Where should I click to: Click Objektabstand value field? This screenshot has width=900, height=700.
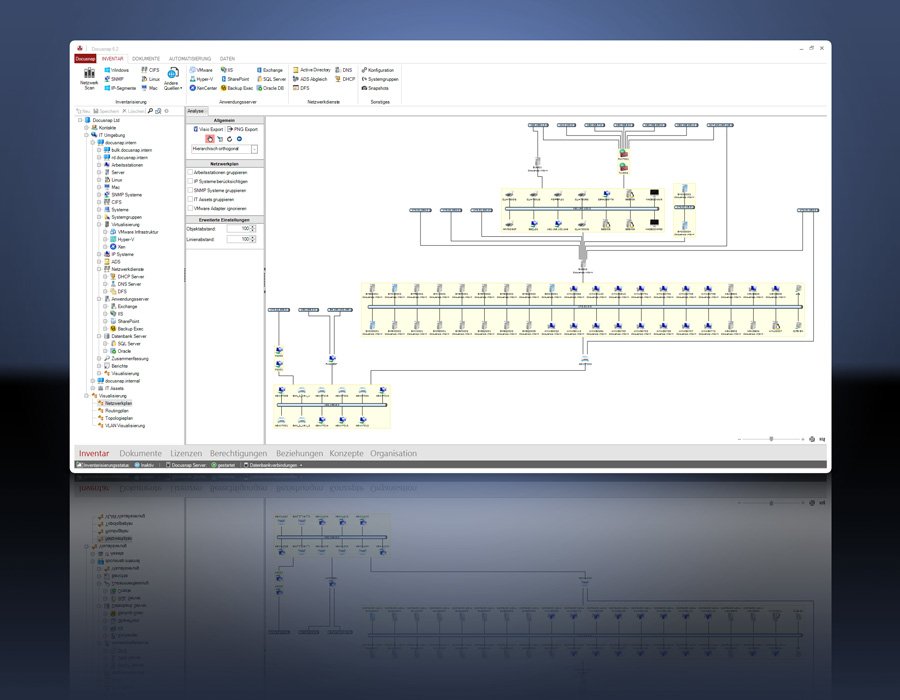pos(238,229)
